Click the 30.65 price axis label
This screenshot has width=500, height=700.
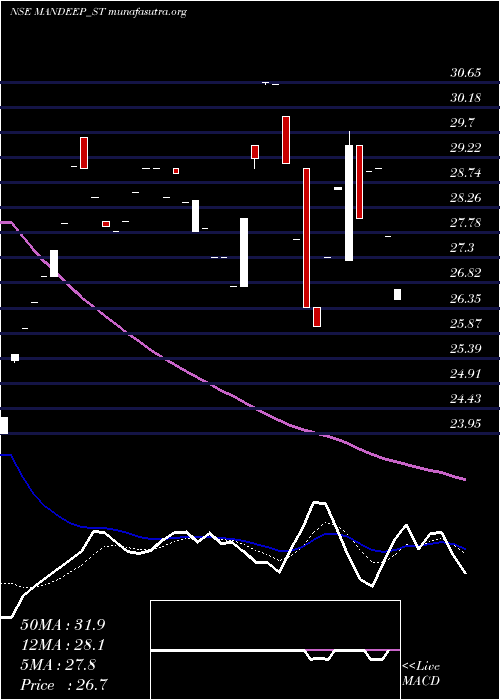tap(466, 73)
